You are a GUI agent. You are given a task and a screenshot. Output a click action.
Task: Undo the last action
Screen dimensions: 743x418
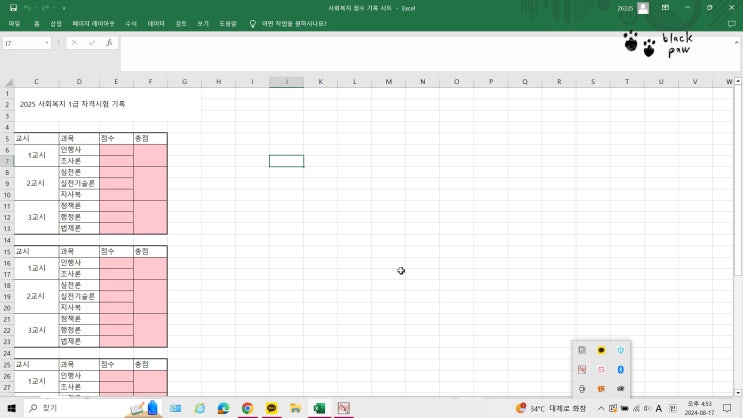[x=27, y=8]
